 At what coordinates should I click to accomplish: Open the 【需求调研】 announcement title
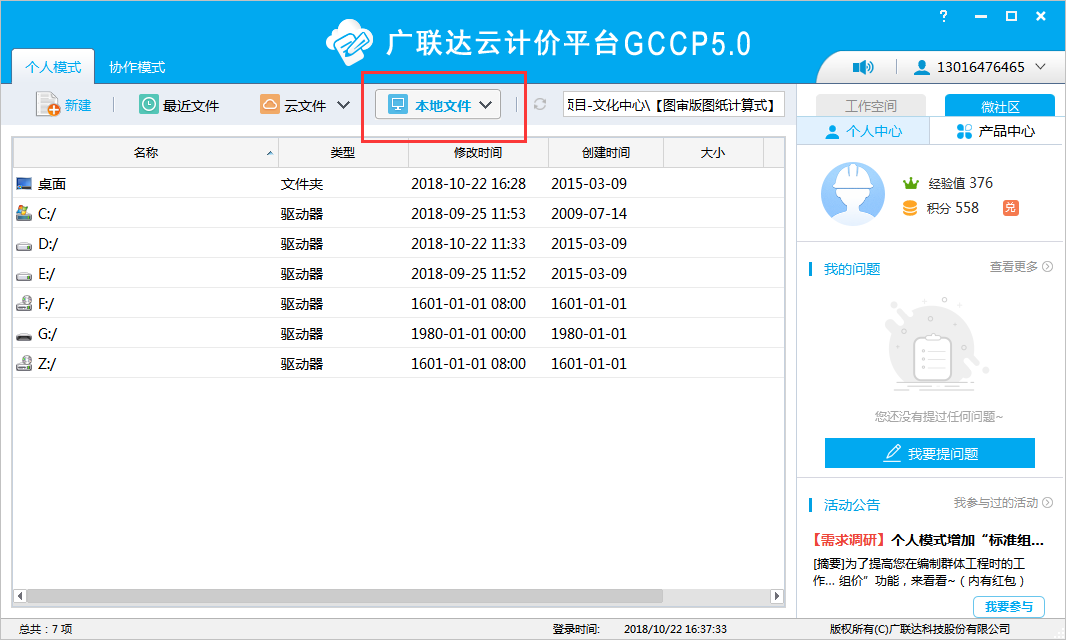tap(928, 540)
